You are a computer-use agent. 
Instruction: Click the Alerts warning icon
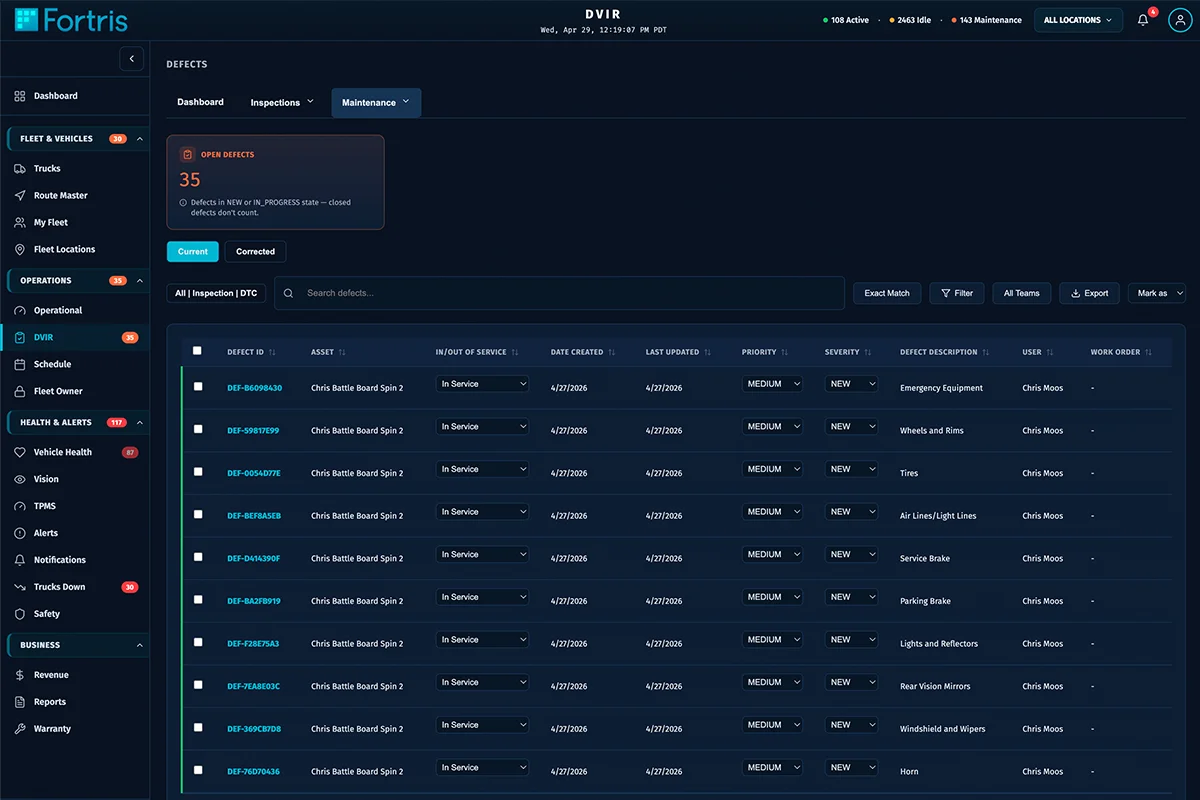point(20,534)
